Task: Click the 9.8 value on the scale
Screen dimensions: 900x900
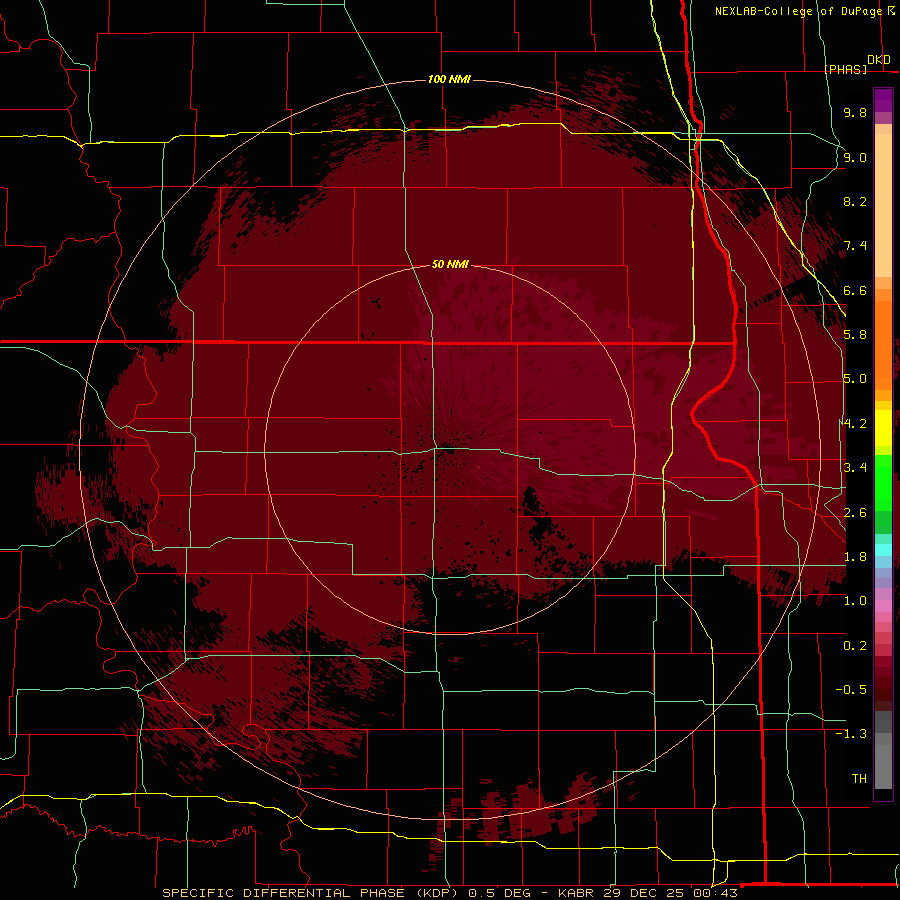Action: tap(855, 112)
